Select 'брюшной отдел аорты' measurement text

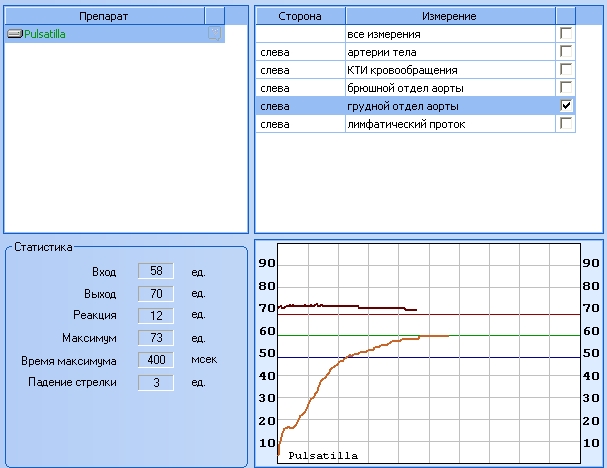(405, 88)
